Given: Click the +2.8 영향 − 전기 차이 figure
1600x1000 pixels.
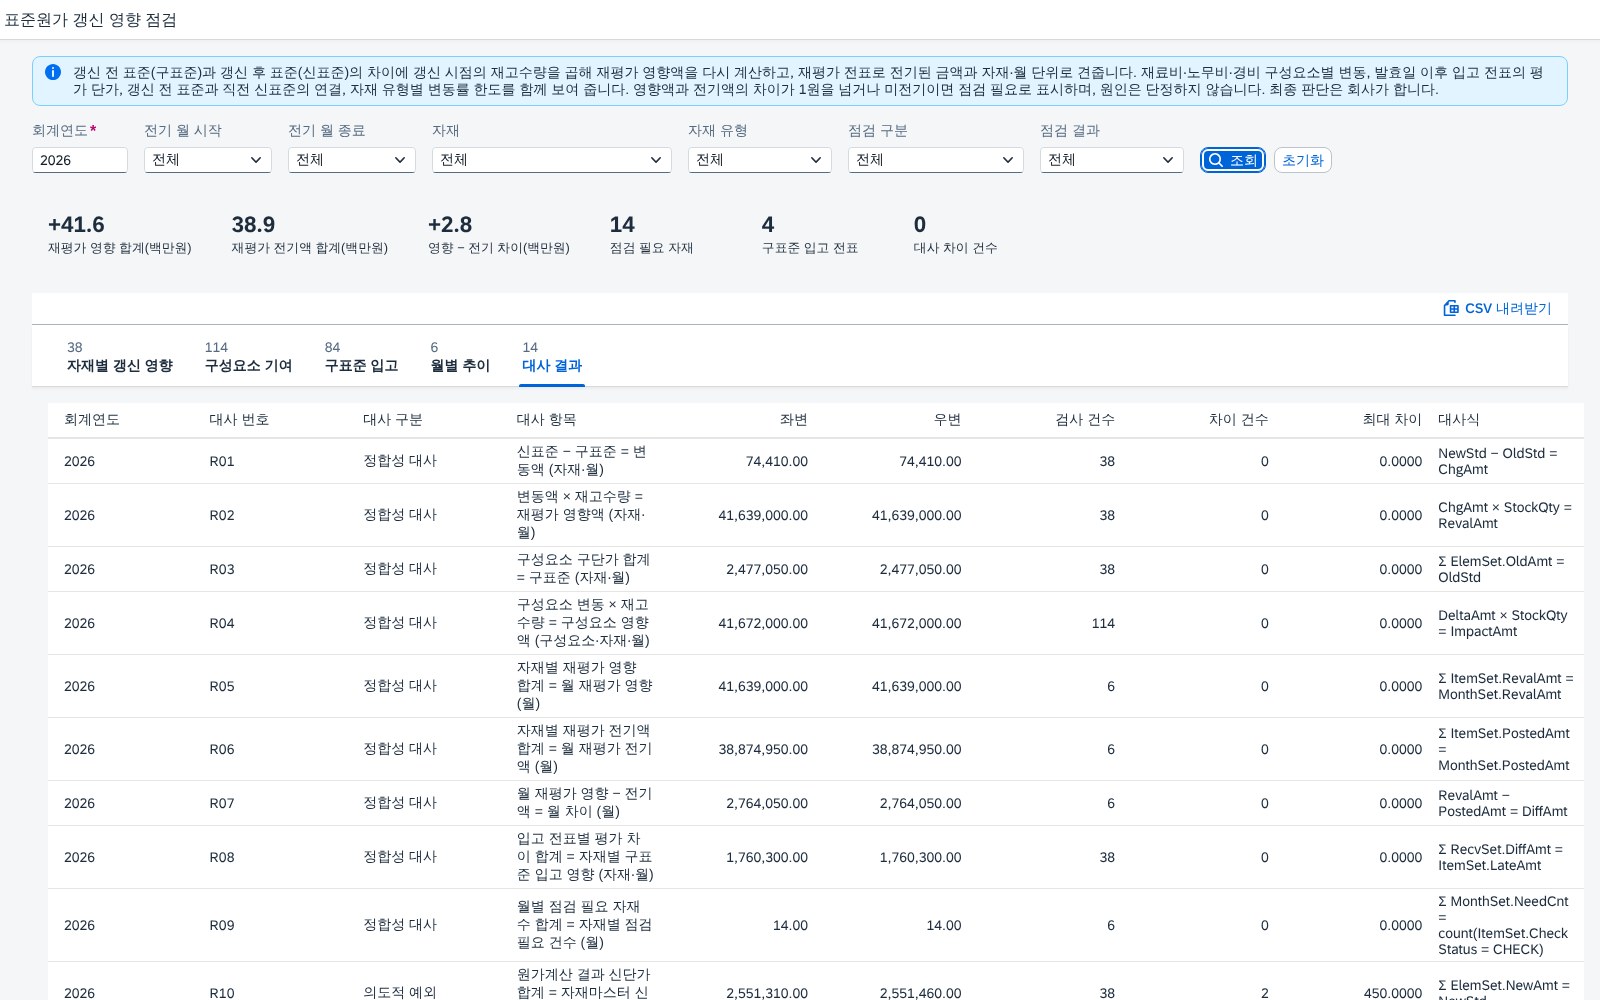Looking at the screenshot, I should coord(450,225).
